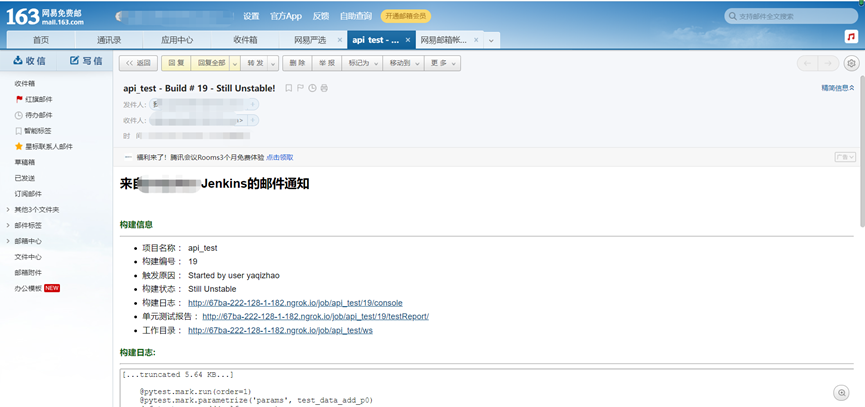Click the 回复全部 button
Screen dimensions: 865x407
click(211, 63)
